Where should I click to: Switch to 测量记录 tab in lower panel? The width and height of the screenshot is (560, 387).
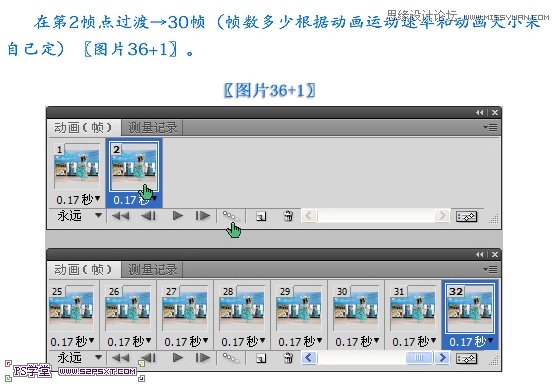point(152,270)
